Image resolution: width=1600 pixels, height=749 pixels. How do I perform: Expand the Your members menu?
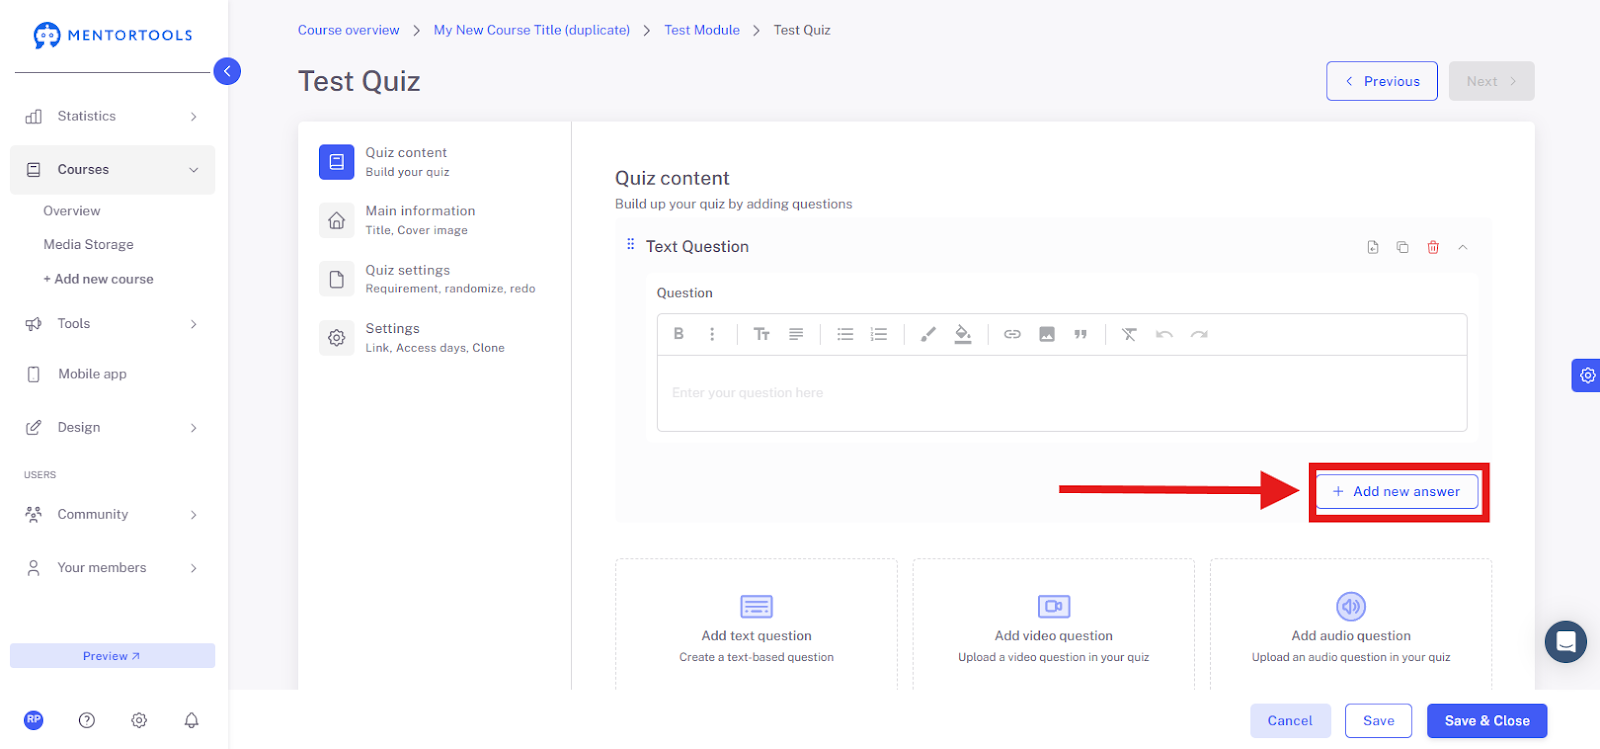112,568
